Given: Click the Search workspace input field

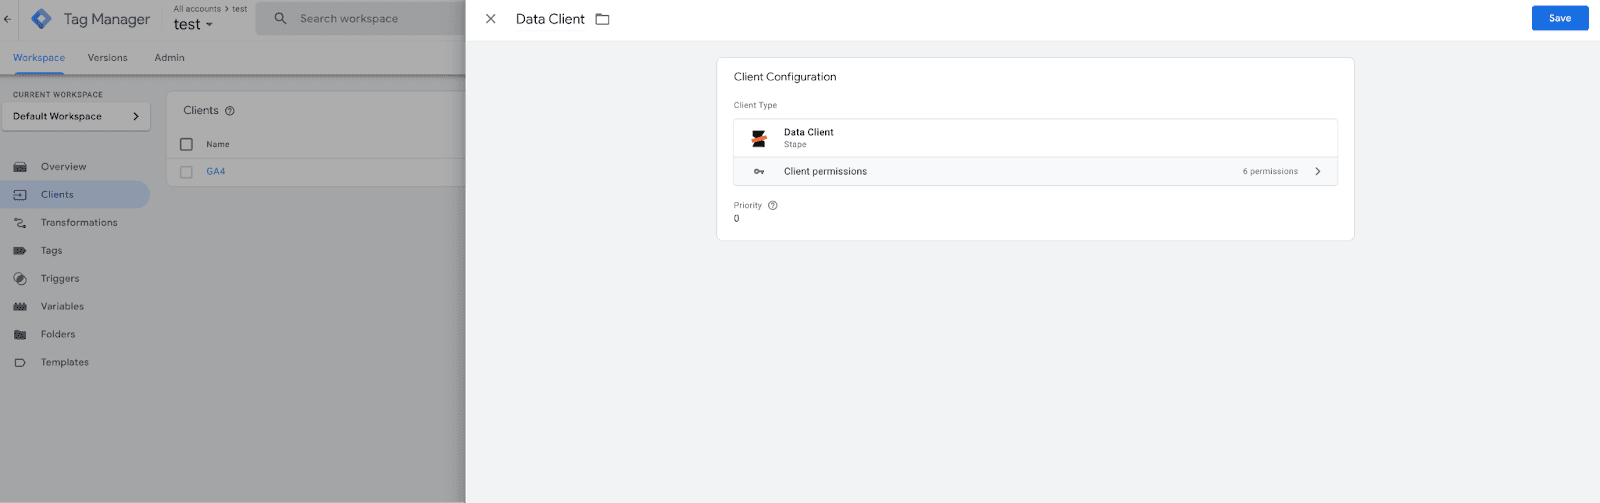Looking at the screenshot, I should coord(360,19).
